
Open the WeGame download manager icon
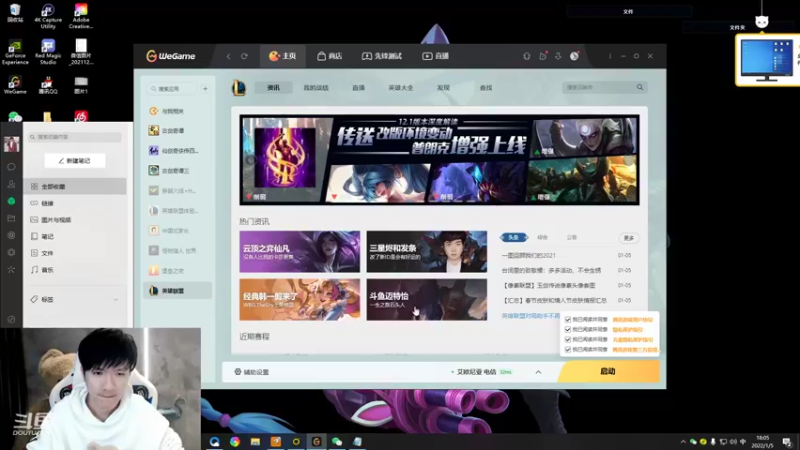tap(558, 56)
